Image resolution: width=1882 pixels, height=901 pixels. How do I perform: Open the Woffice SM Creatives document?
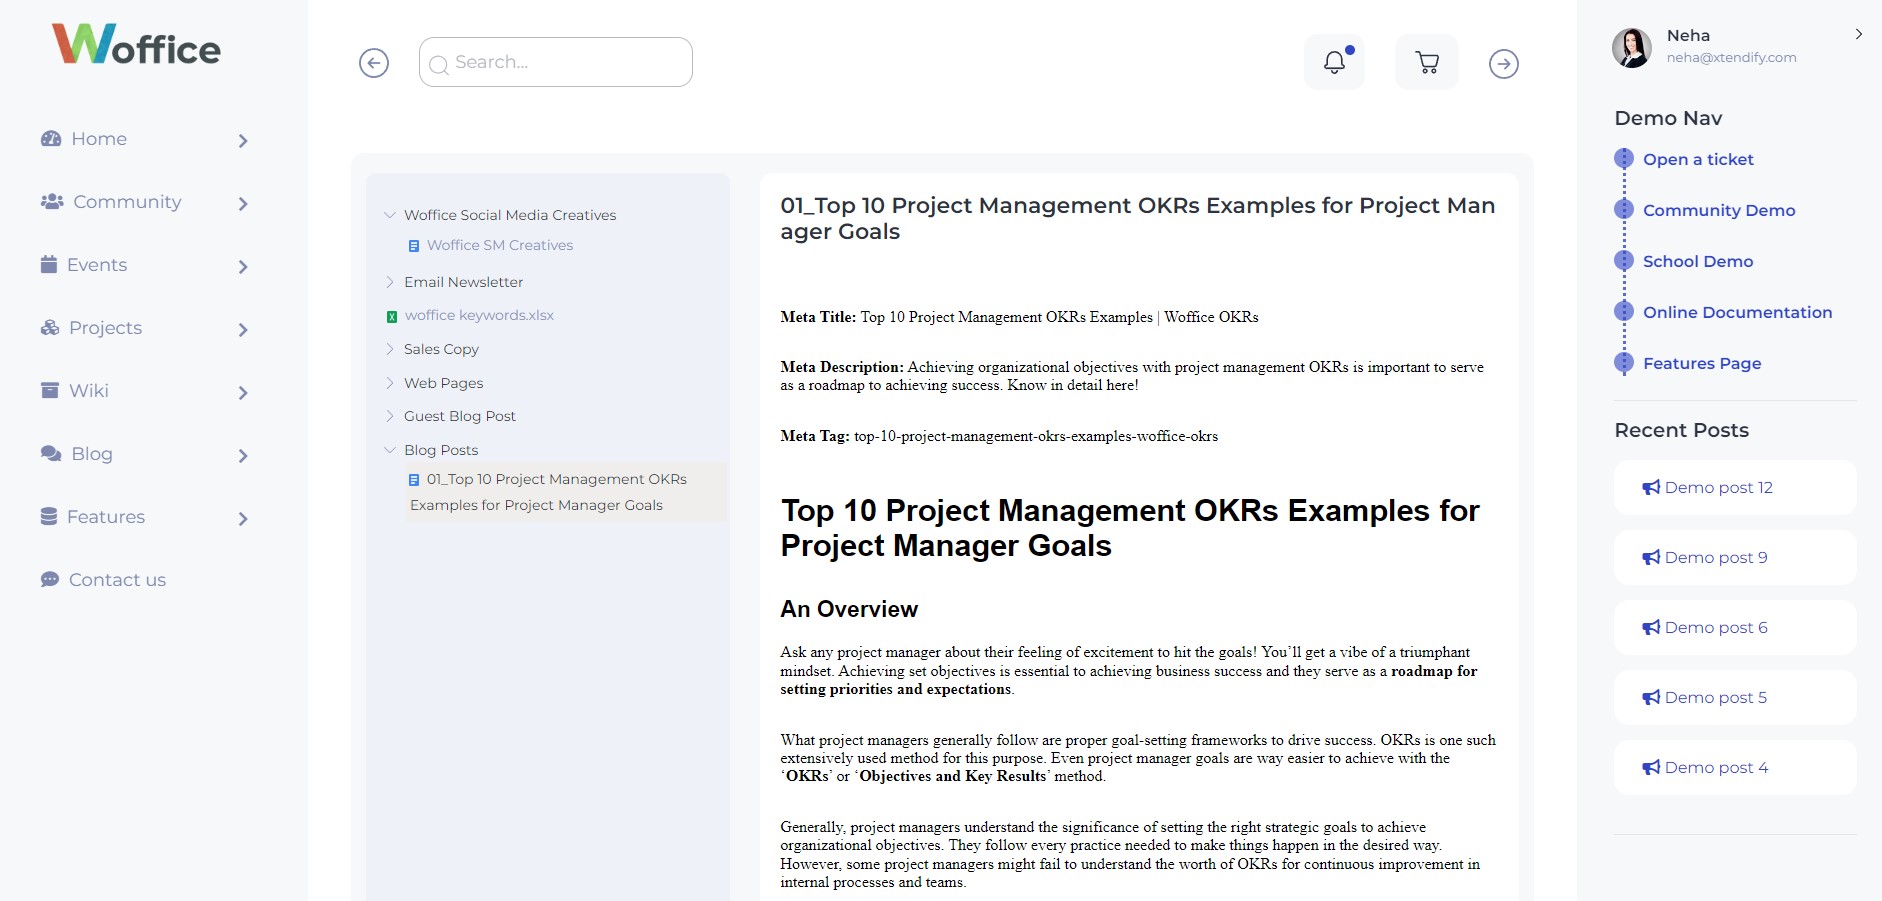pyautogui.click(x=499, y=245)
